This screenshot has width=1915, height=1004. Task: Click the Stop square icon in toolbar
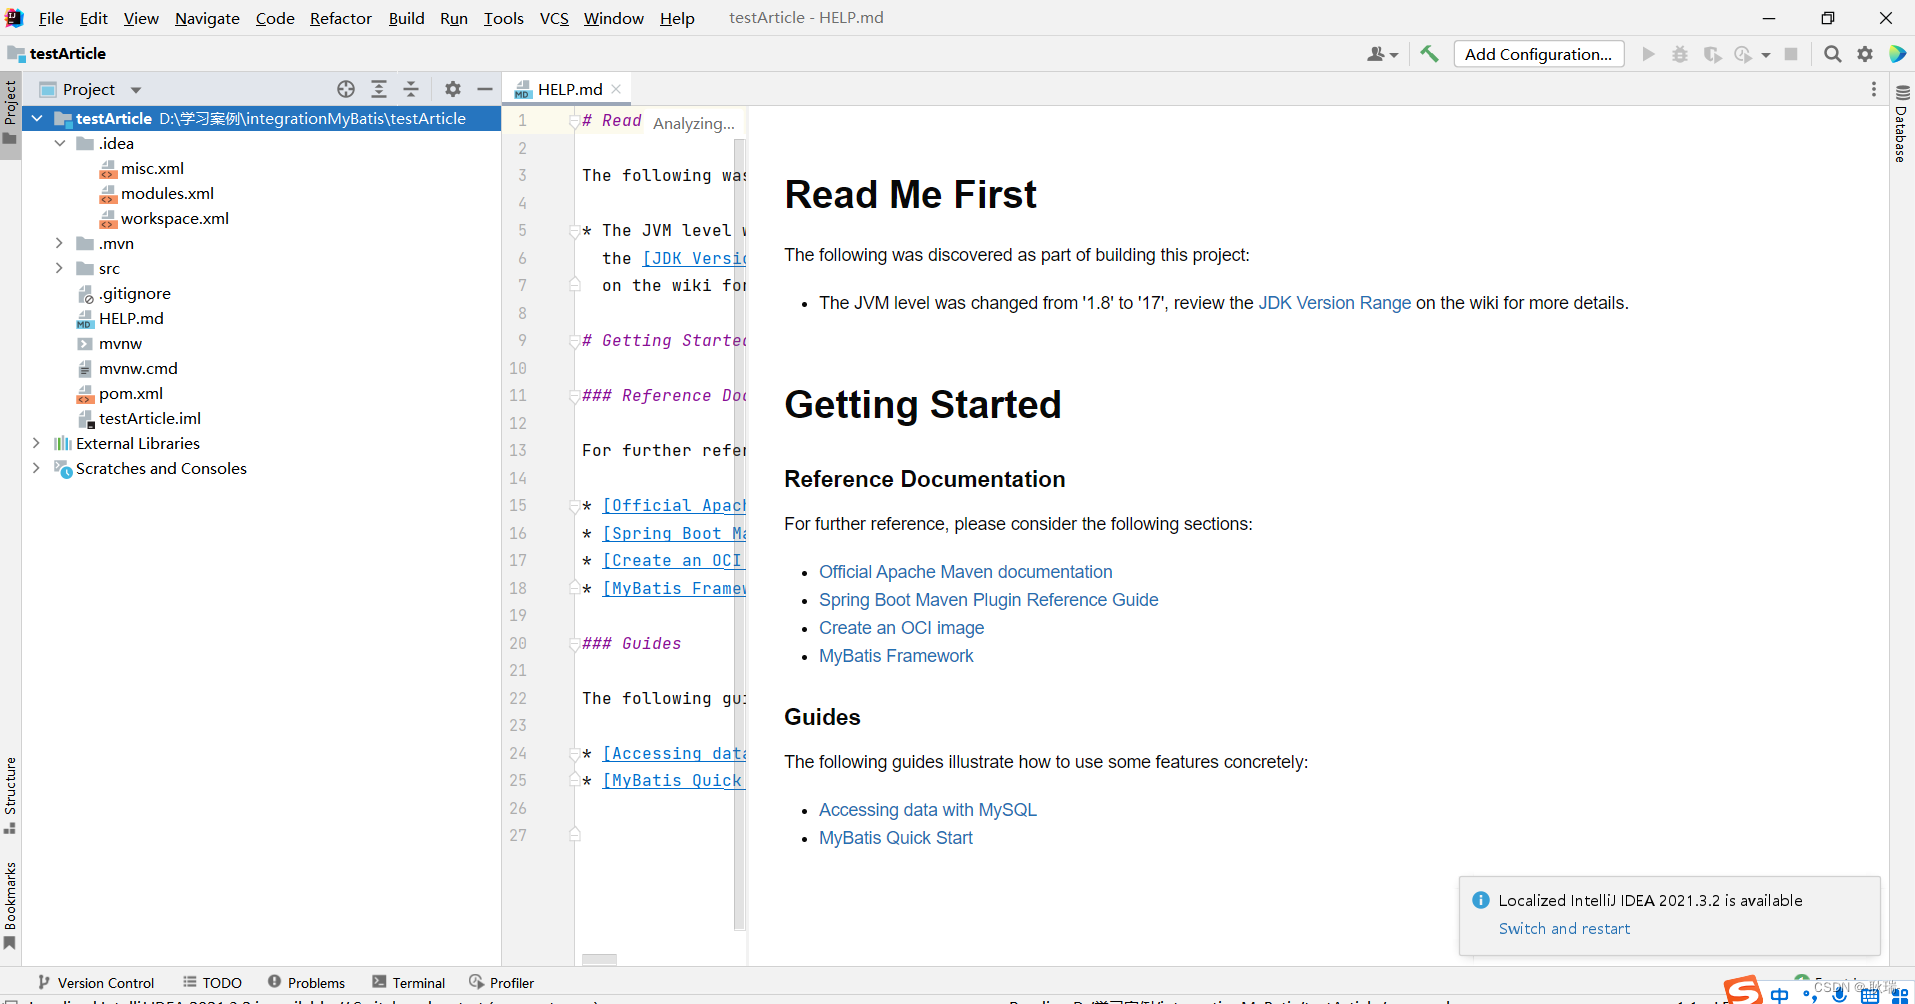pos(1791,54)
